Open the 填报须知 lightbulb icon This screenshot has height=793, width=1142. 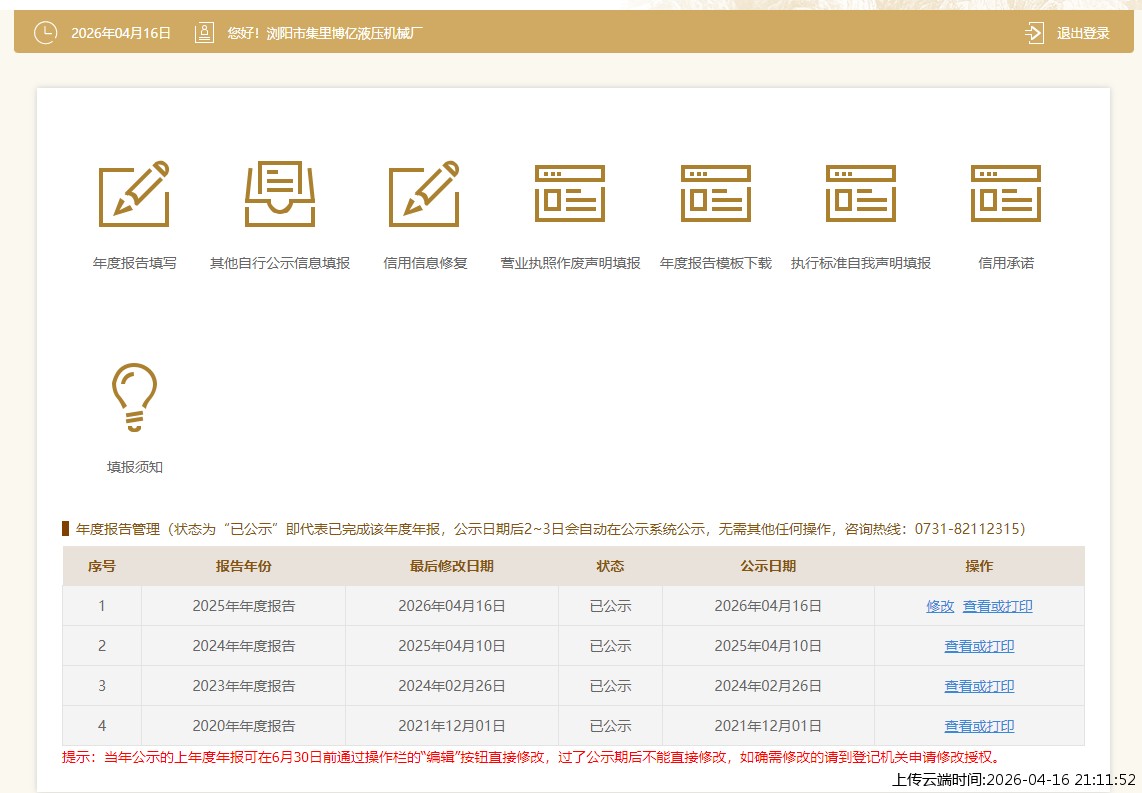pyautogui.click(x=134, y=398)
